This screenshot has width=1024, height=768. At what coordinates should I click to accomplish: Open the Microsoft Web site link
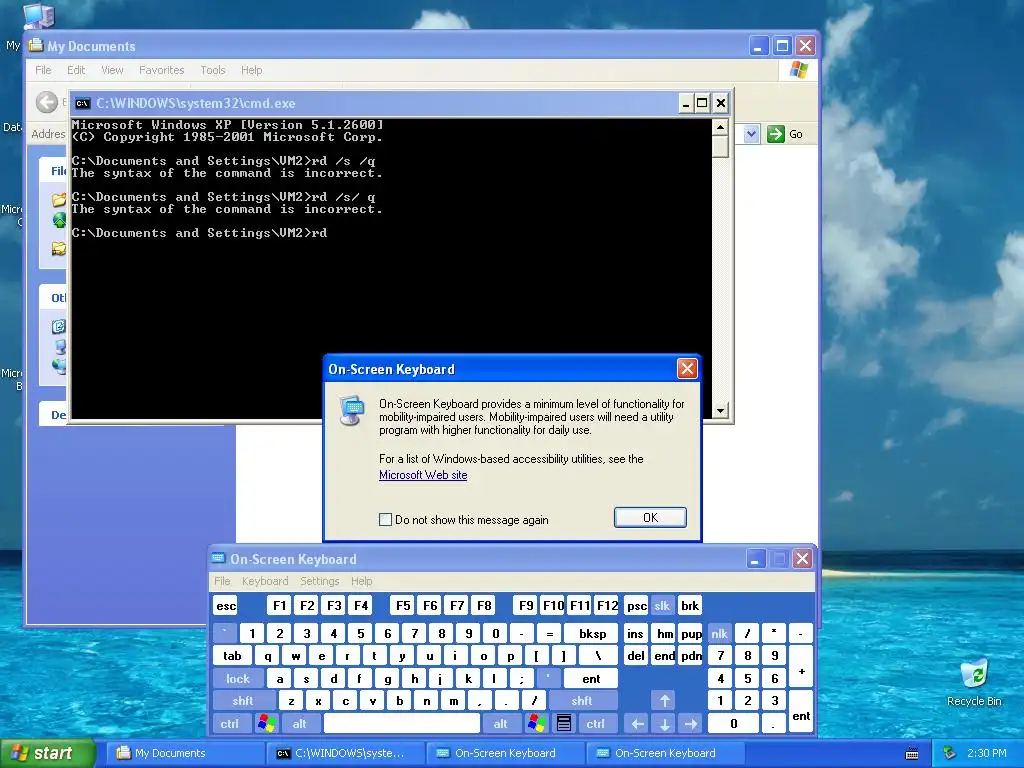423,475
